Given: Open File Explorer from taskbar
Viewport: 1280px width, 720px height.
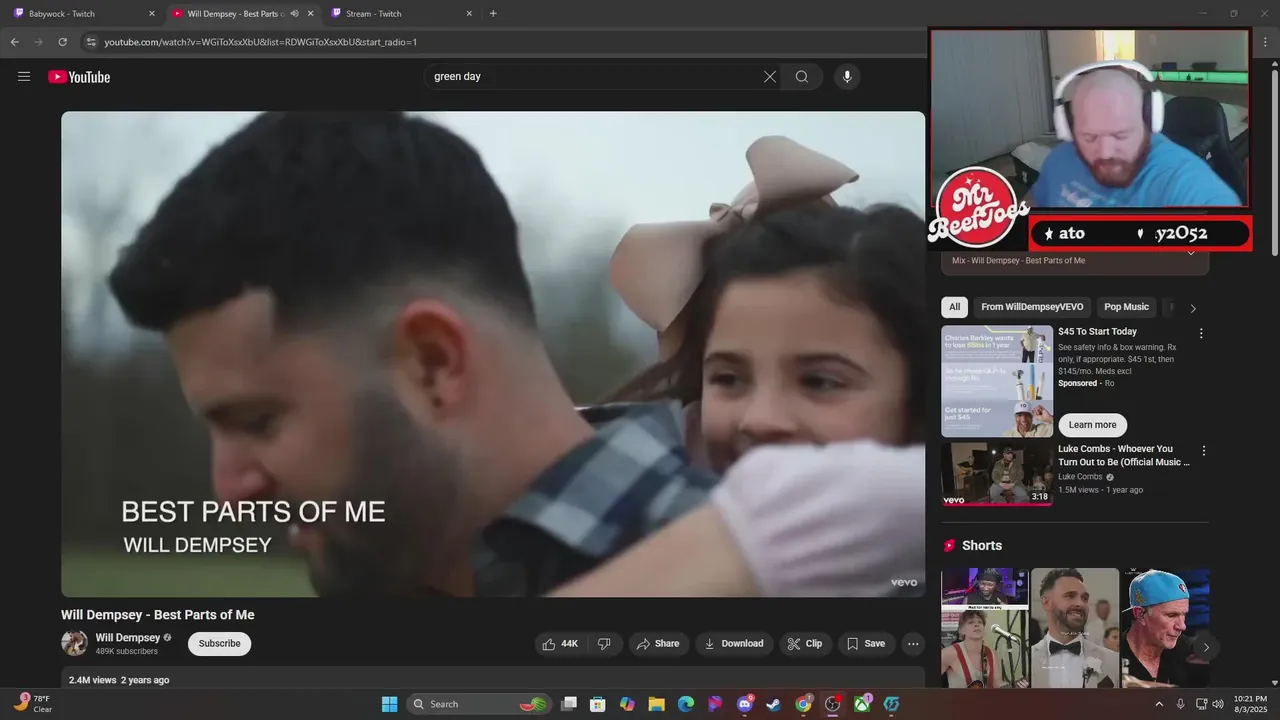Looking at the screenshot, I should pyautogui.click(x=657, y=704).
